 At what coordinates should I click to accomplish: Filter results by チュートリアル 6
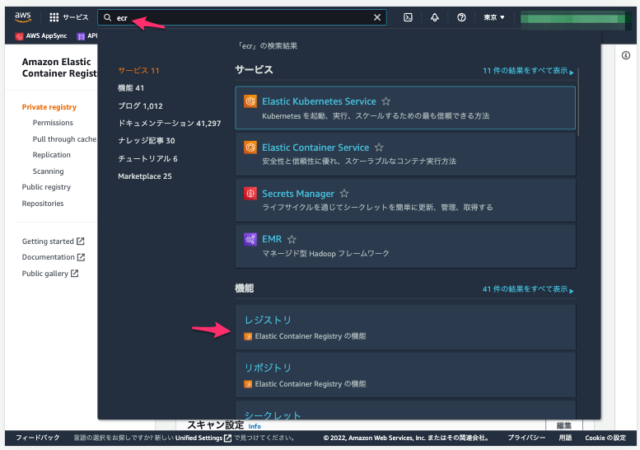click(x=147, y=158)
